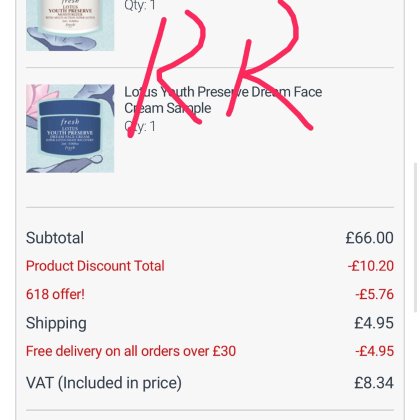The width and height of the screenshot is (420, 420).
Task: Click the -£10.20 discount amount
Action: (371, 266)
